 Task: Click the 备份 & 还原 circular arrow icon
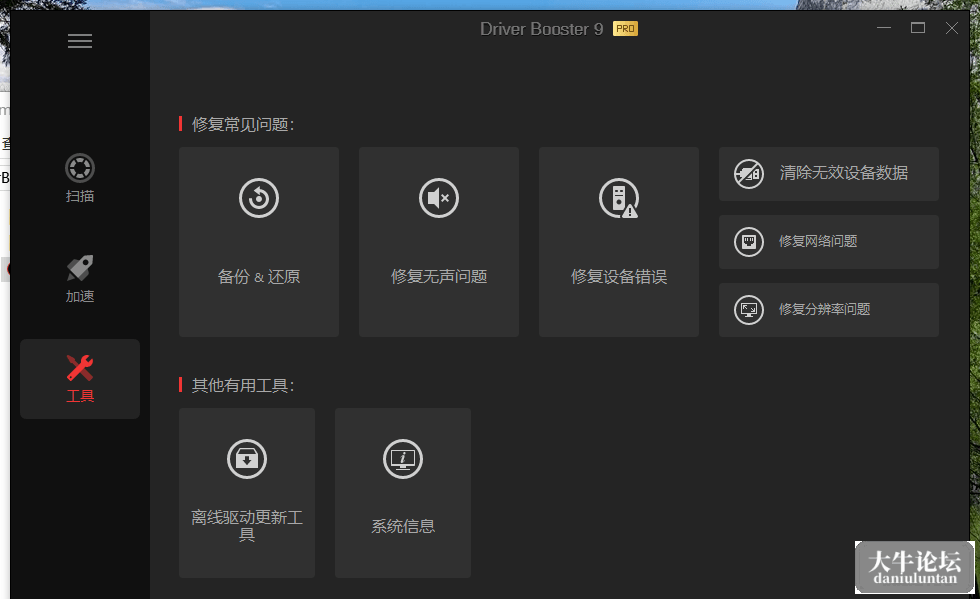click(x=259, y=198)
